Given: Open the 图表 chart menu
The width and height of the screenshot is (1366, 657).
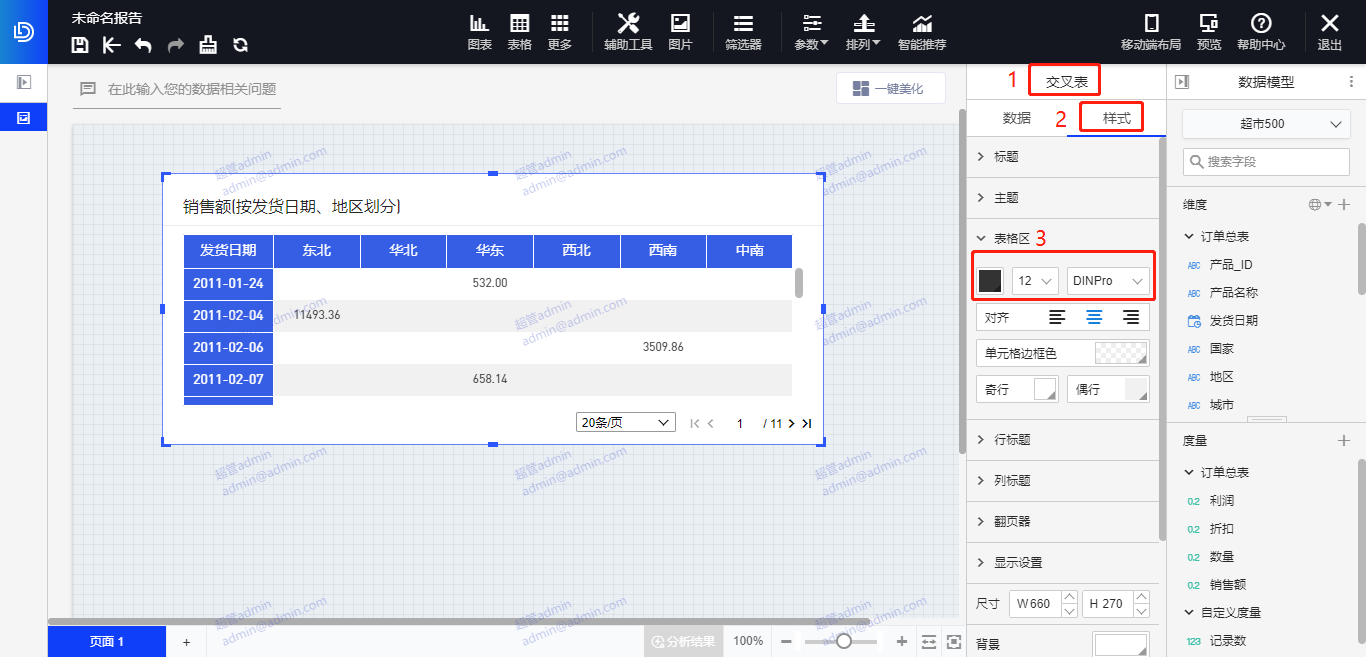Looking at the screenshot, I should point(480,32).
